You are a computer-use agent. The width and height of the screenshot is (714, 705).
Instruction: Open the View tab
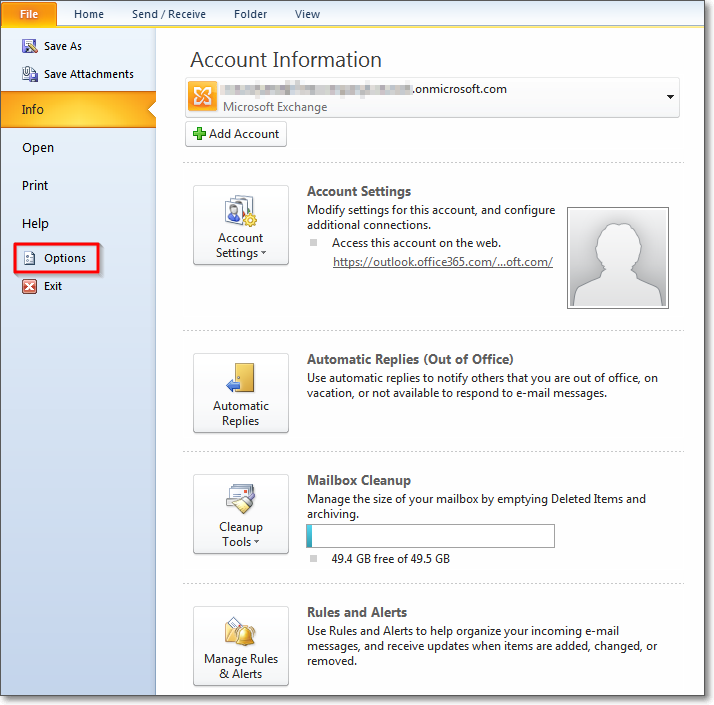click(x=307, y=14)
